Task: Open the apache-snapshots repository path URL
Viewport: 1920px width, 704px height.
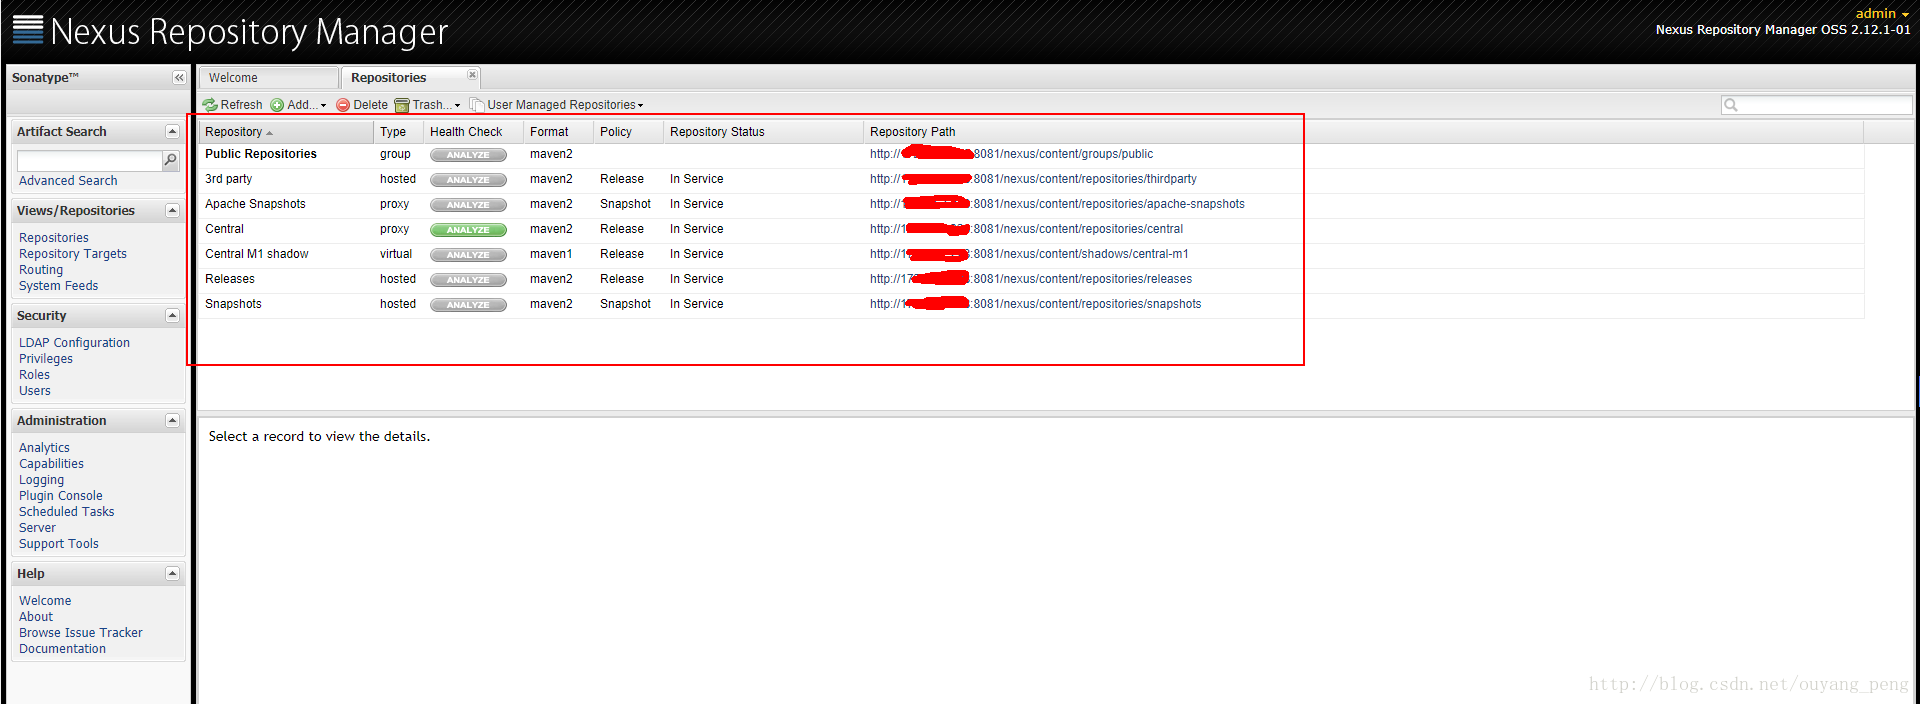Action: tap(1057, 204)
